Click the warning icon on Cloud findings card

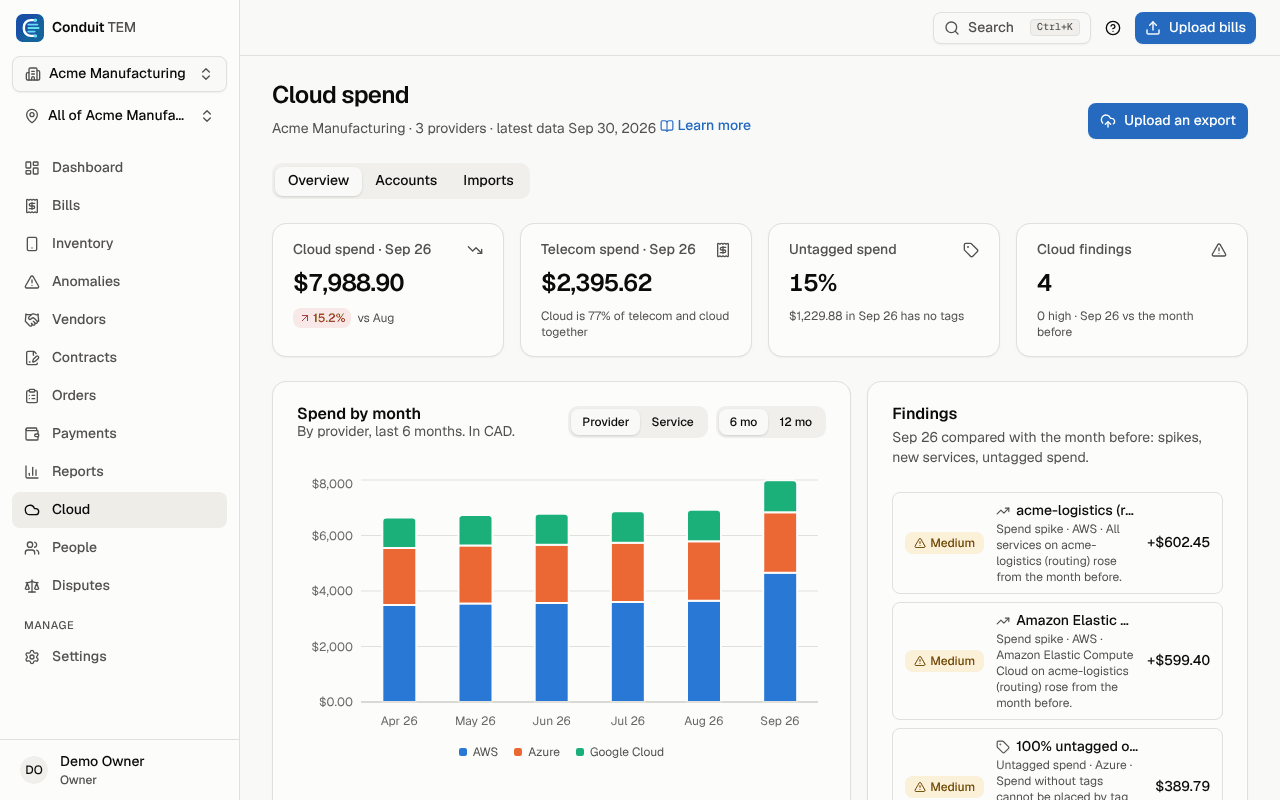[x=1219, y=250]
